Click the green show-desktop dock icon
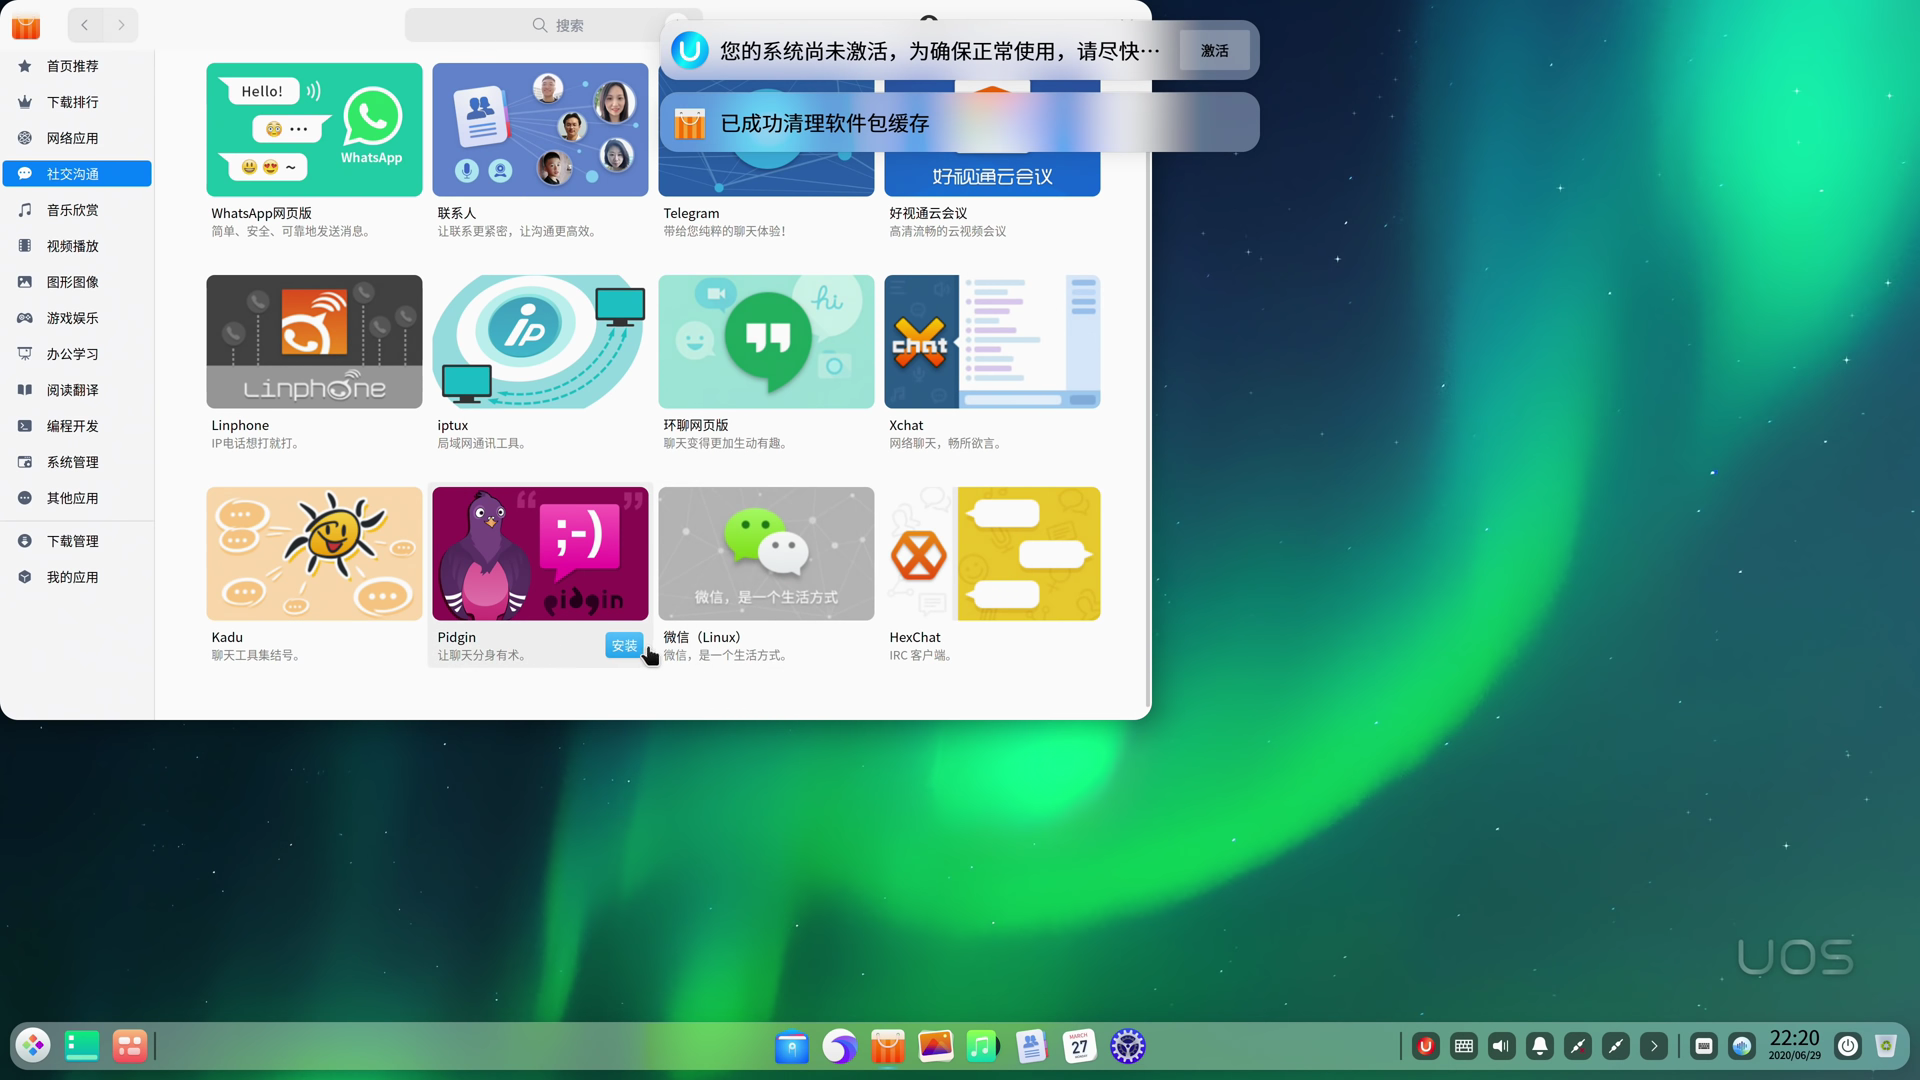 click(82, 1046)
